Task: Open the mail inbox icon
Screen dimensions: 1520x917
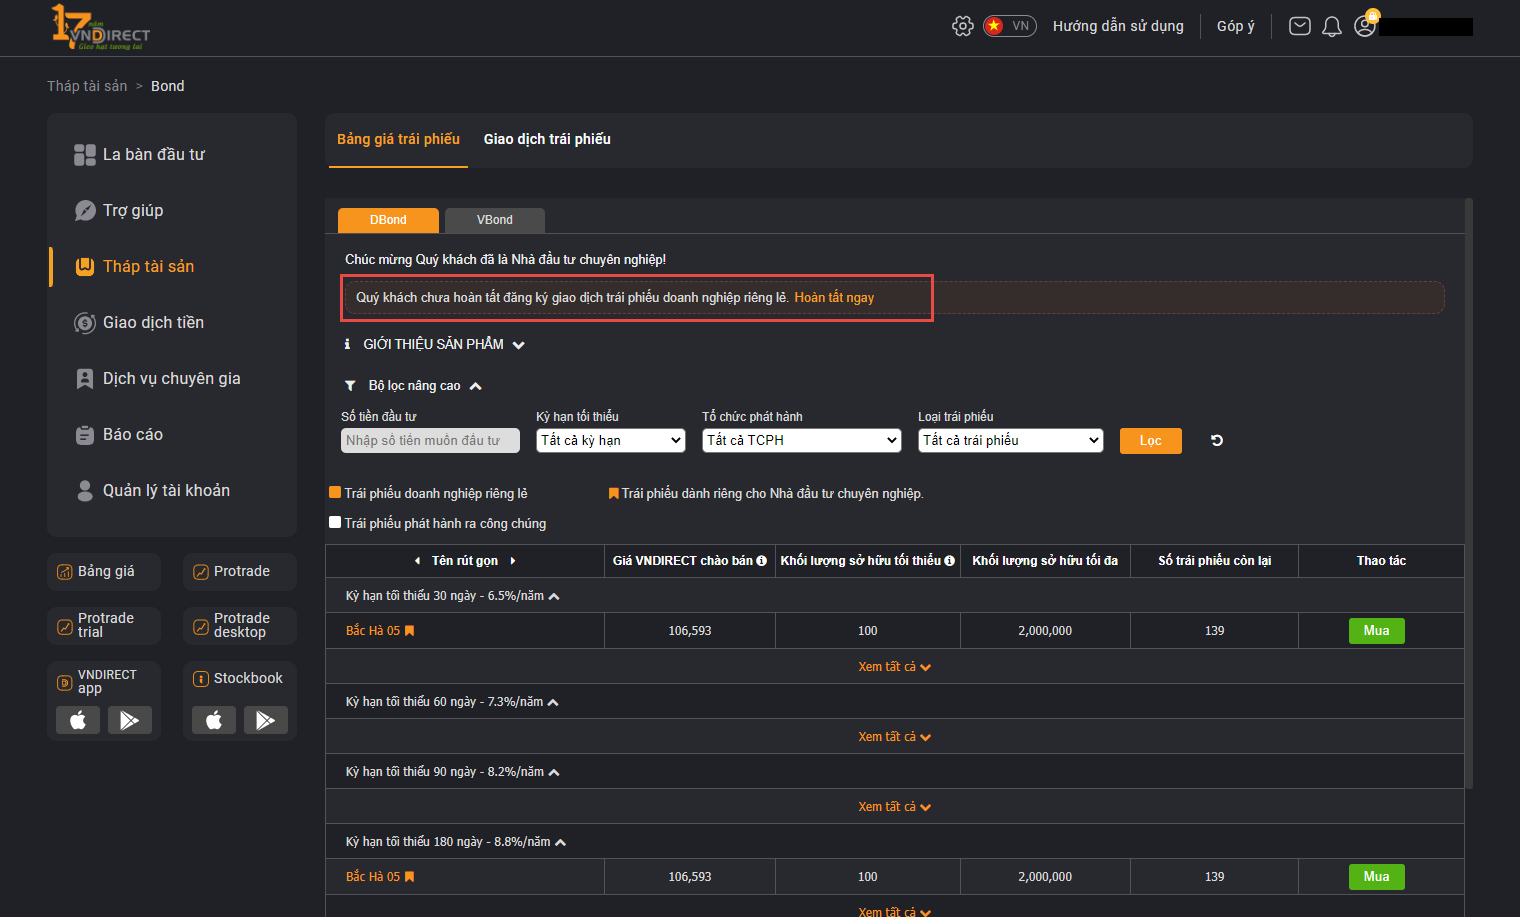Action: [1299, 26]
